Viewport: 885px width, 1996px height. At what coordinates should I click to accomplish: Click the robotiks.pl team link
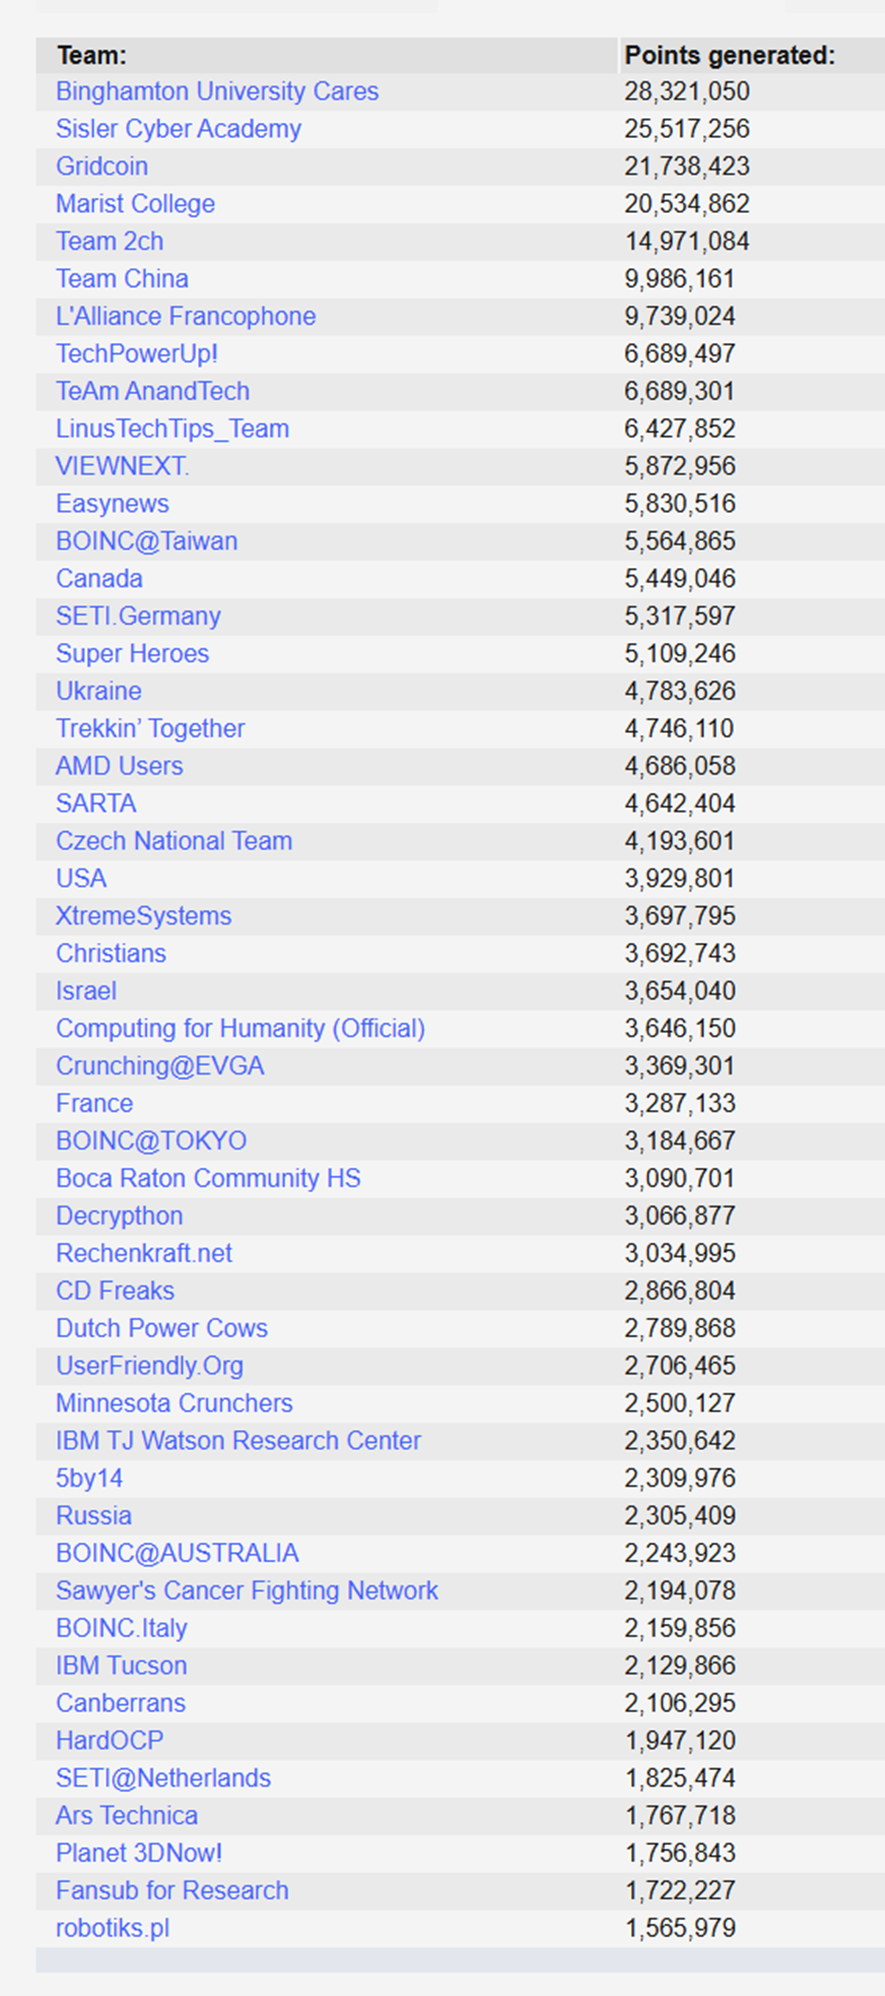(x=113, y=1928)
